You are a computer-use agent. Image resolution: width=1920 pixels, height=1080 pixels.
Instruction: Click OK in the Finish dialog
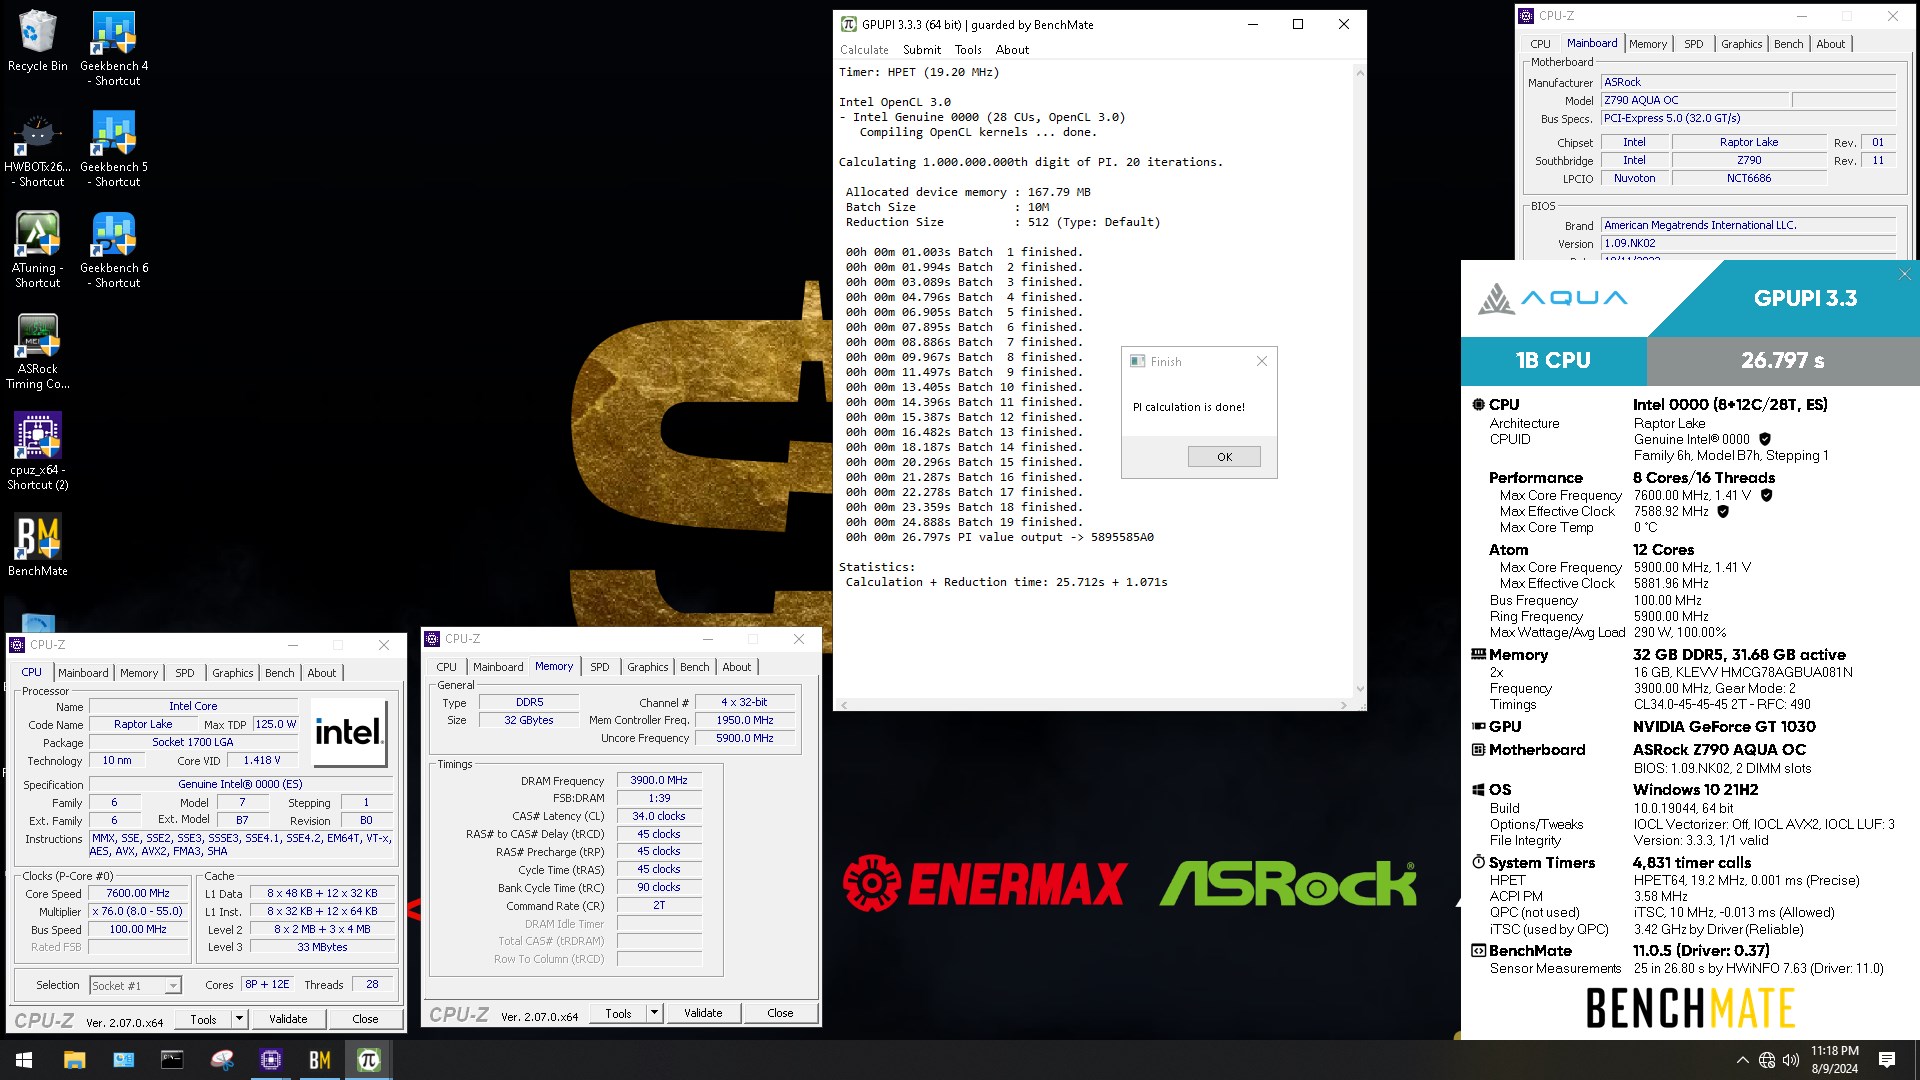coord(1224,457)
